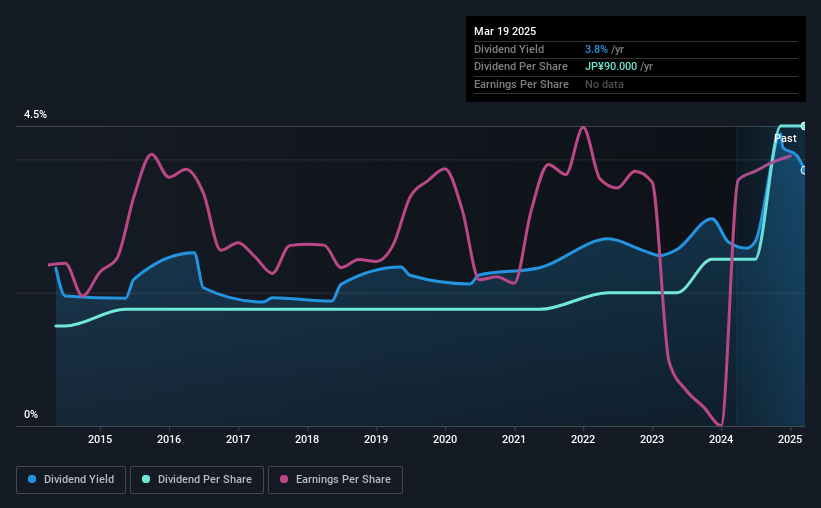Click the teal endpoint marker at chart top right
This screenshot has width=821, height=508.
click(804, 126)
